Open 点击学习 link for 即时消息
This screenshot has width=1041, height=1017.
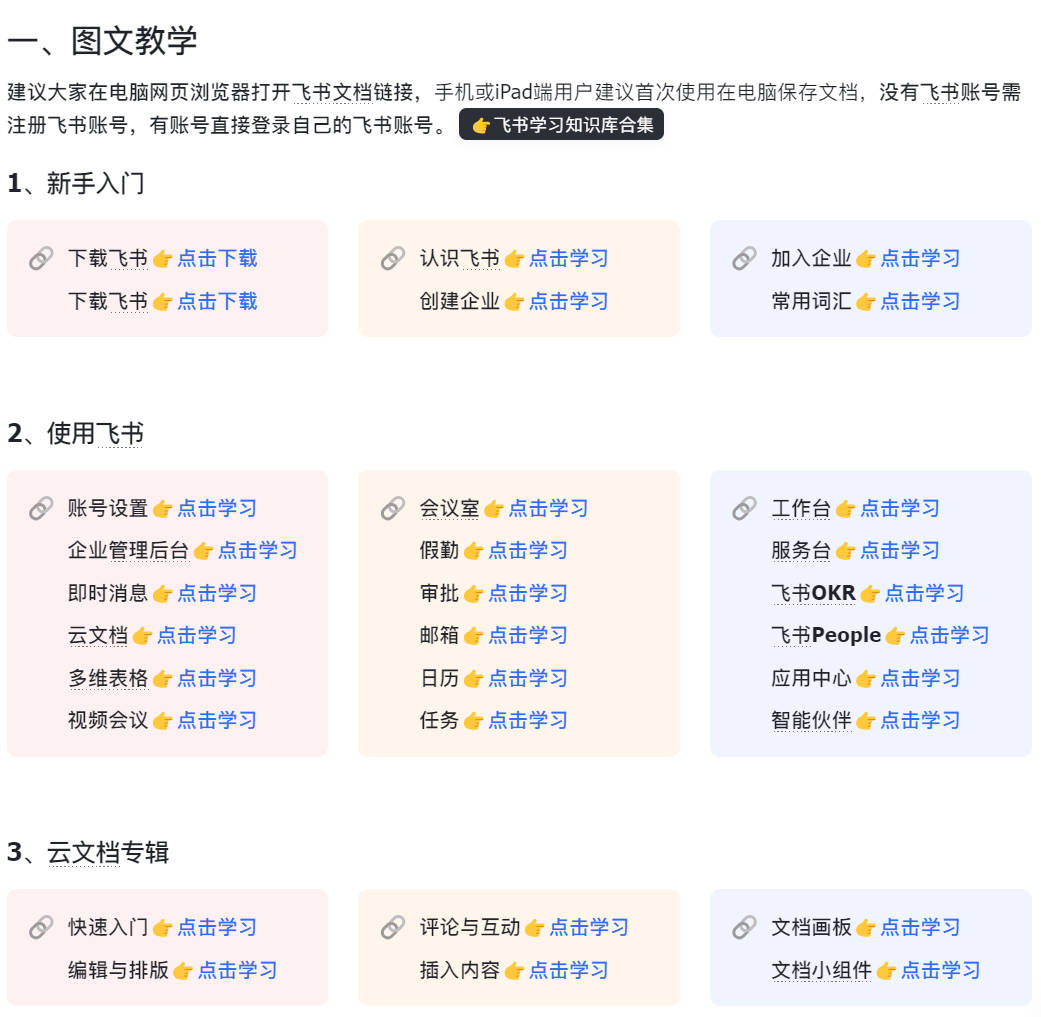coord(217,593)
